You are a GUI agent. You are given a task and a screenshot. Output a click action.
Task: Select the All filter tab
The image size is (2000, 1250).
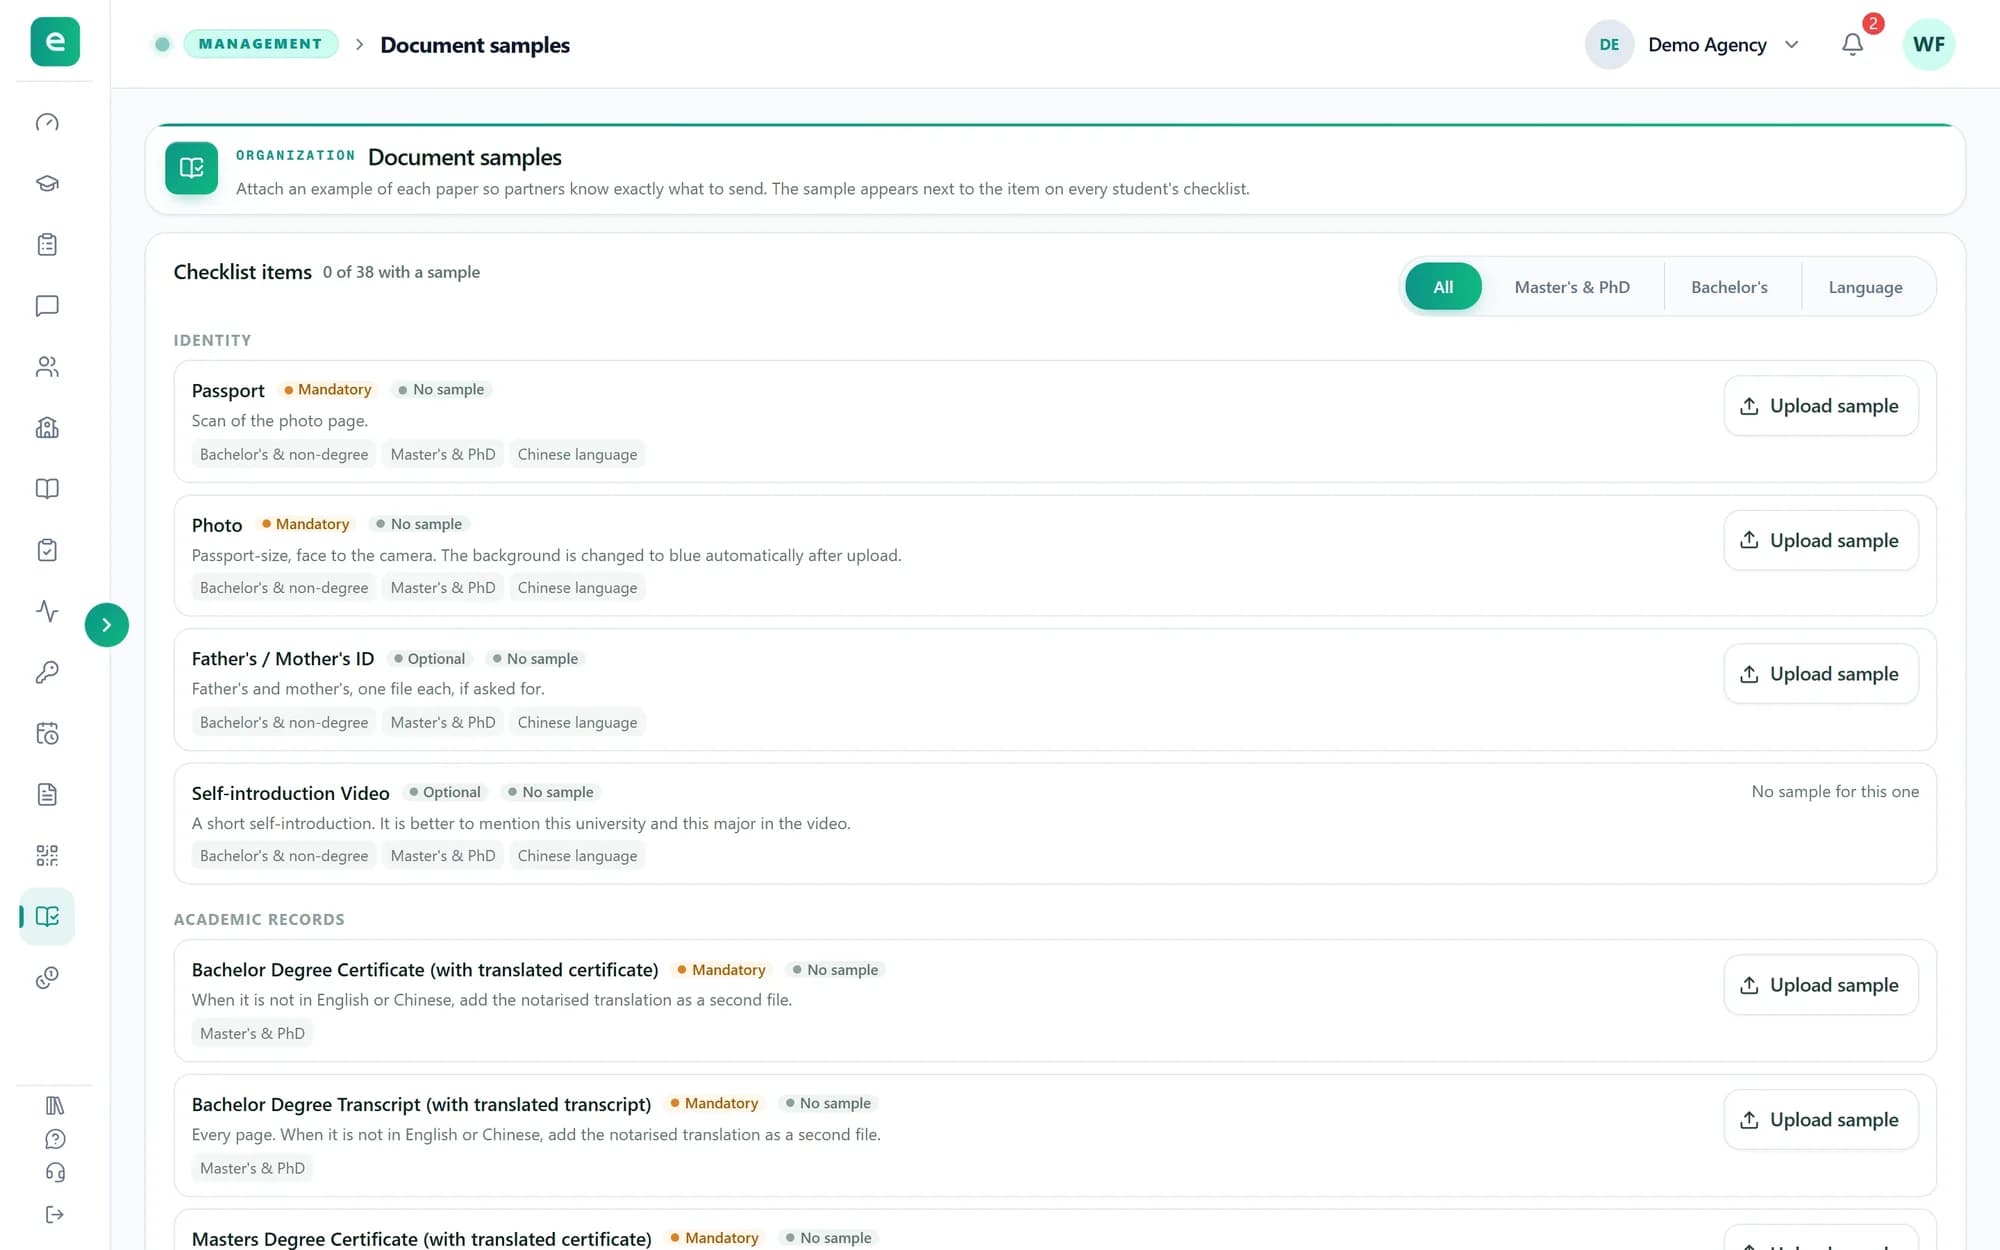click(x=1443, y=287)
